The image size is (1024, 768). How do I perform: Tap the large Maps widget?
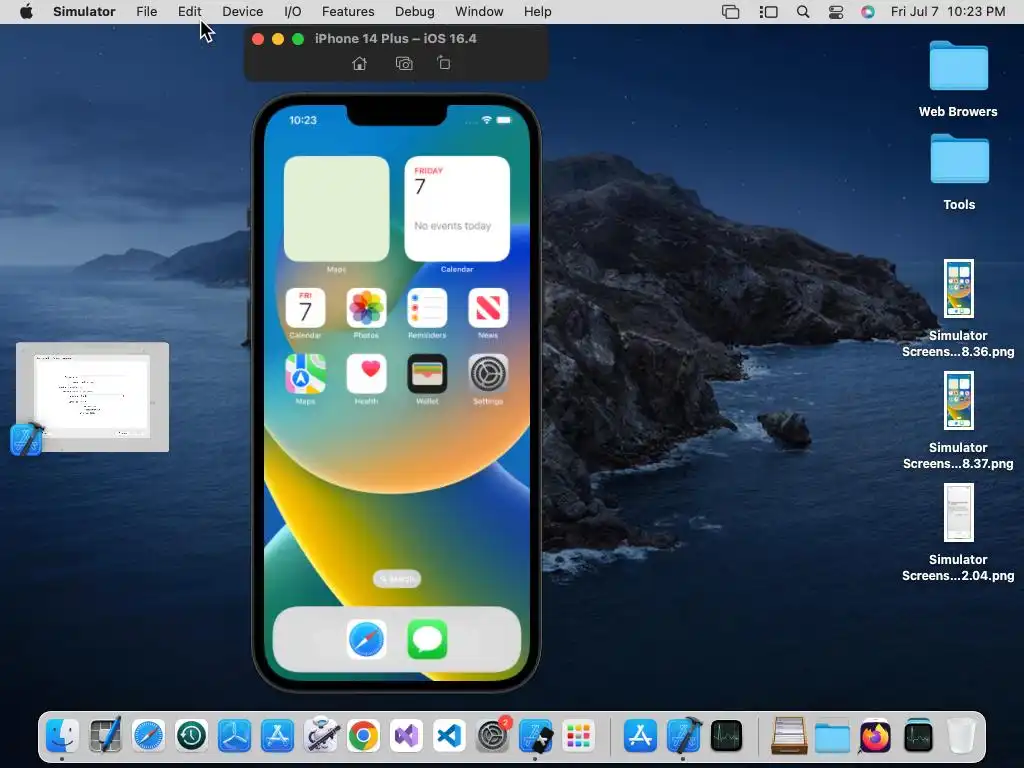(336, 209)
